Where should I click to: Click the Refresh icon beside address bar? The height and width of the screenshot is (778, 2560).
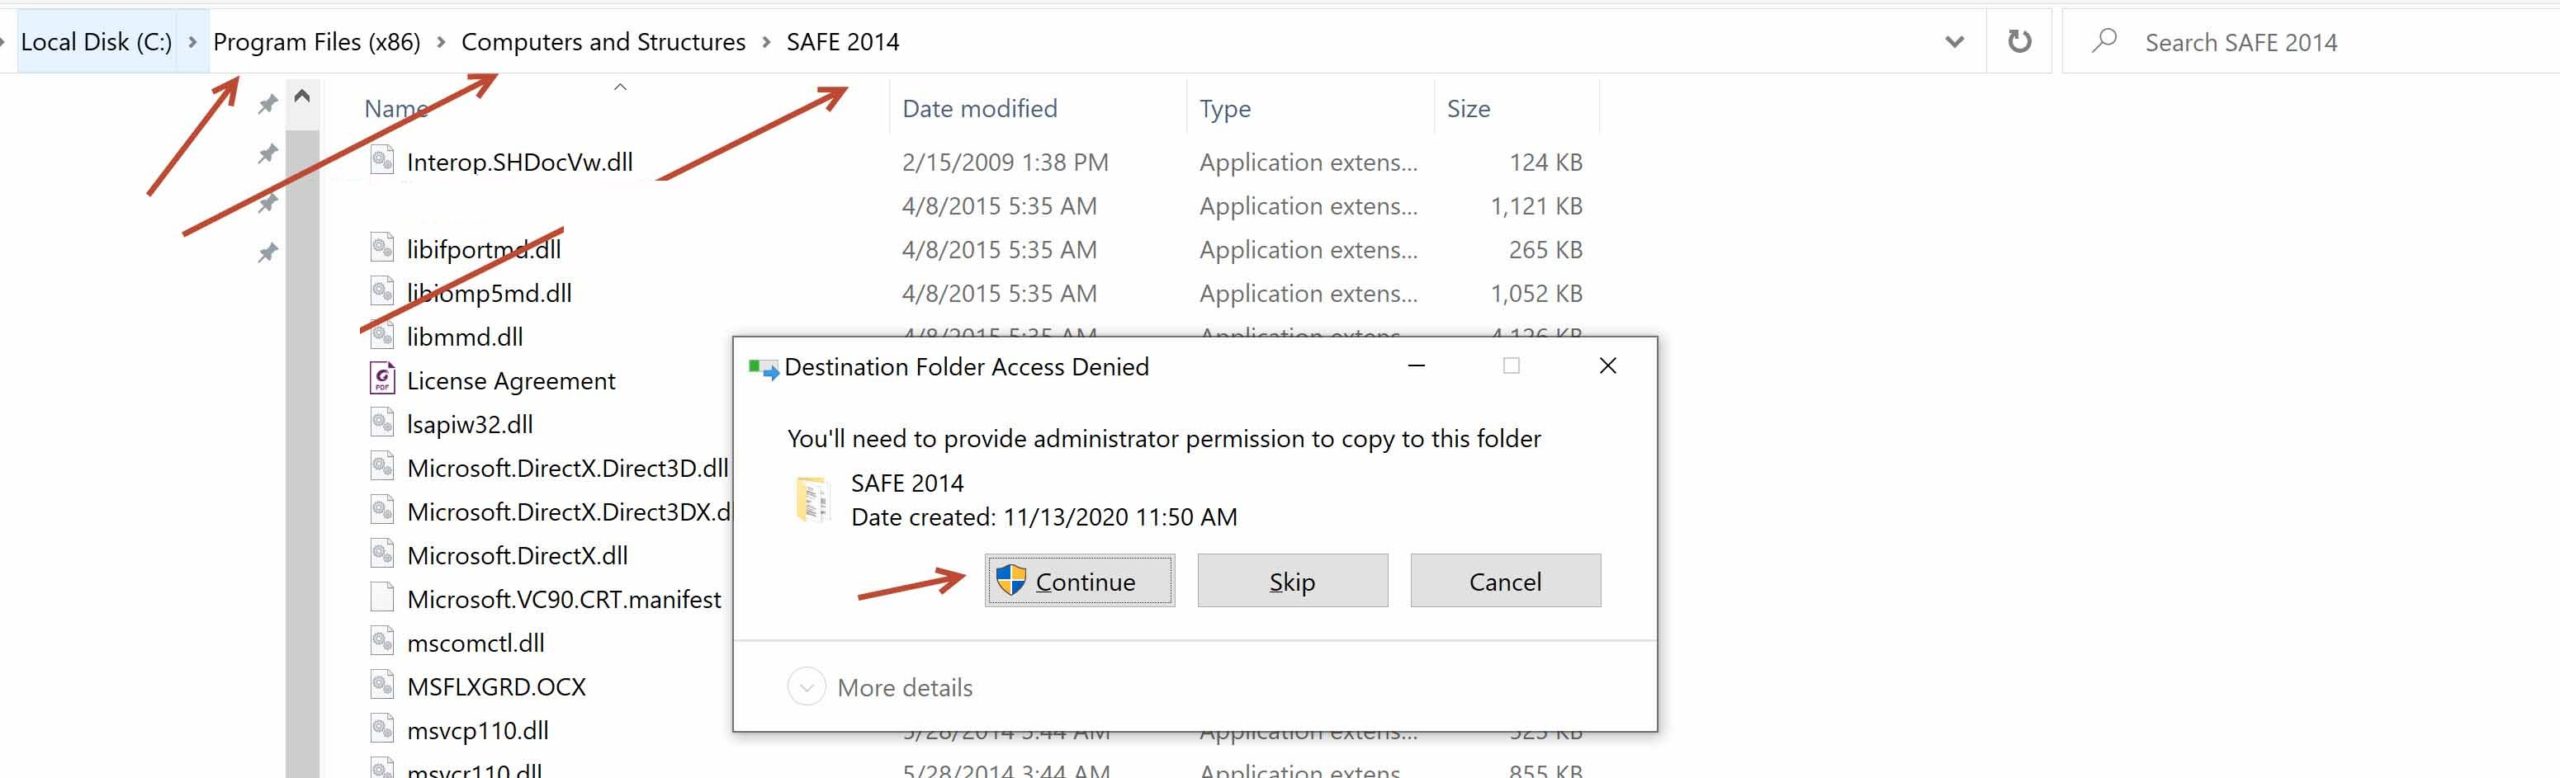[2019, 42]
